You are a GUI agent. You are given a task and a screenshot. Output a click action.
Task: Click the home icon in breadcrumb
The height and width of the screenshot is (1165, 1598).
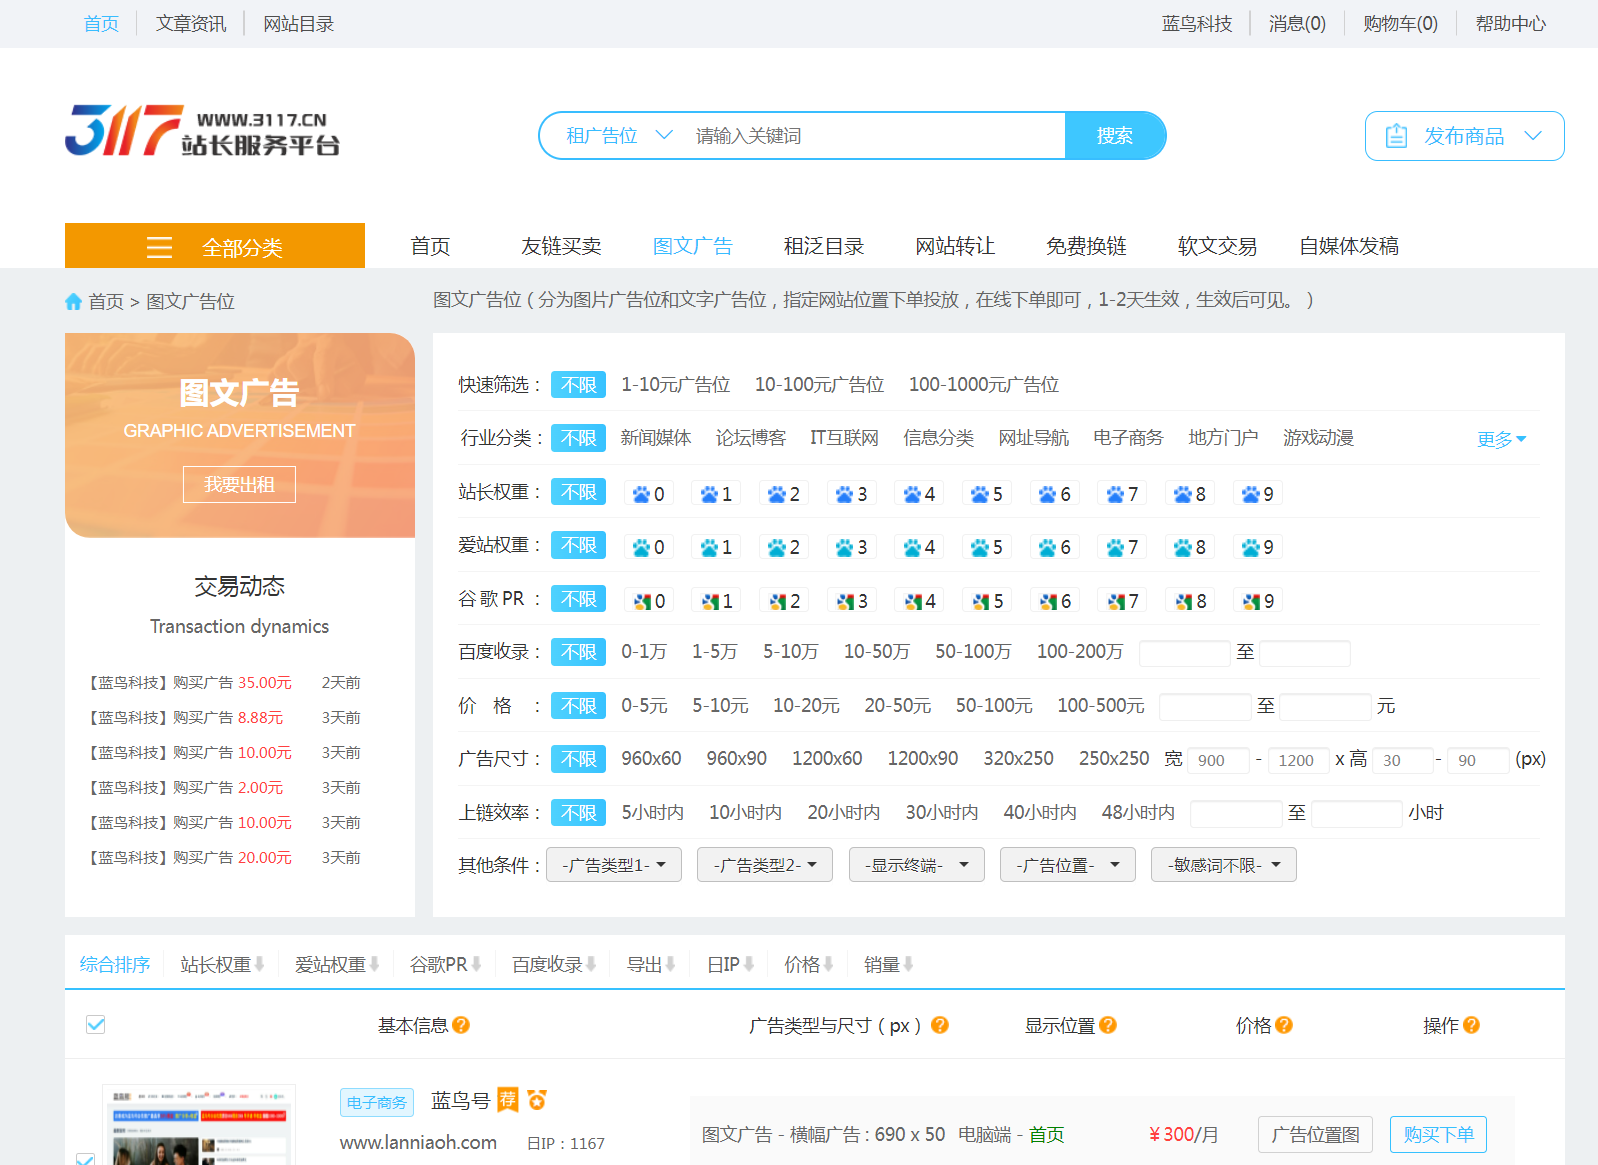pos(73,301)
